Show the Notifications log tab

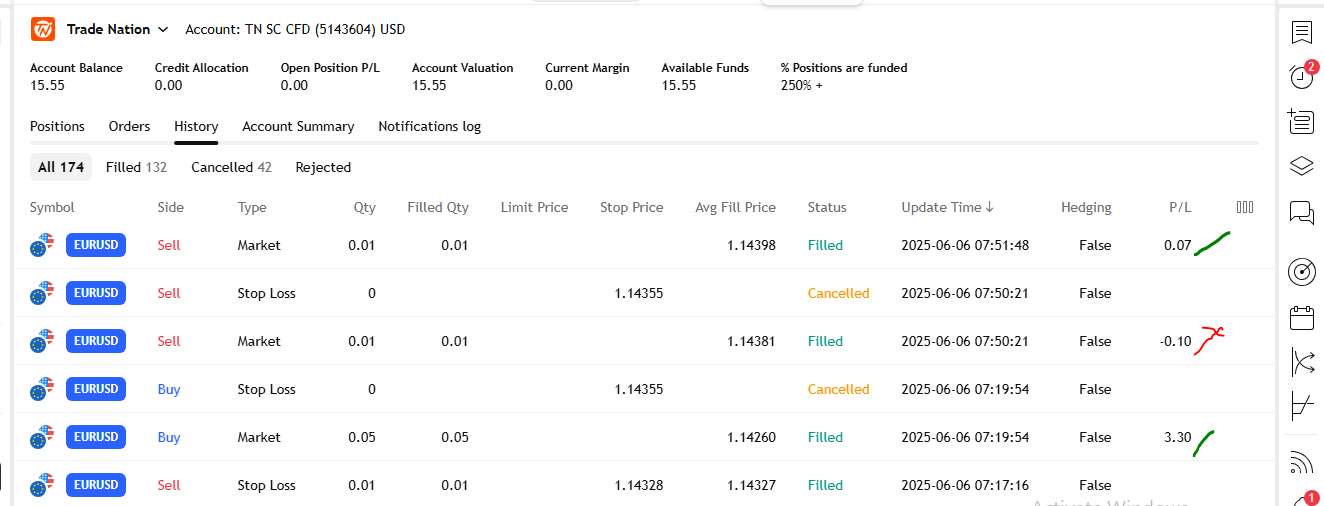point(429,127)
